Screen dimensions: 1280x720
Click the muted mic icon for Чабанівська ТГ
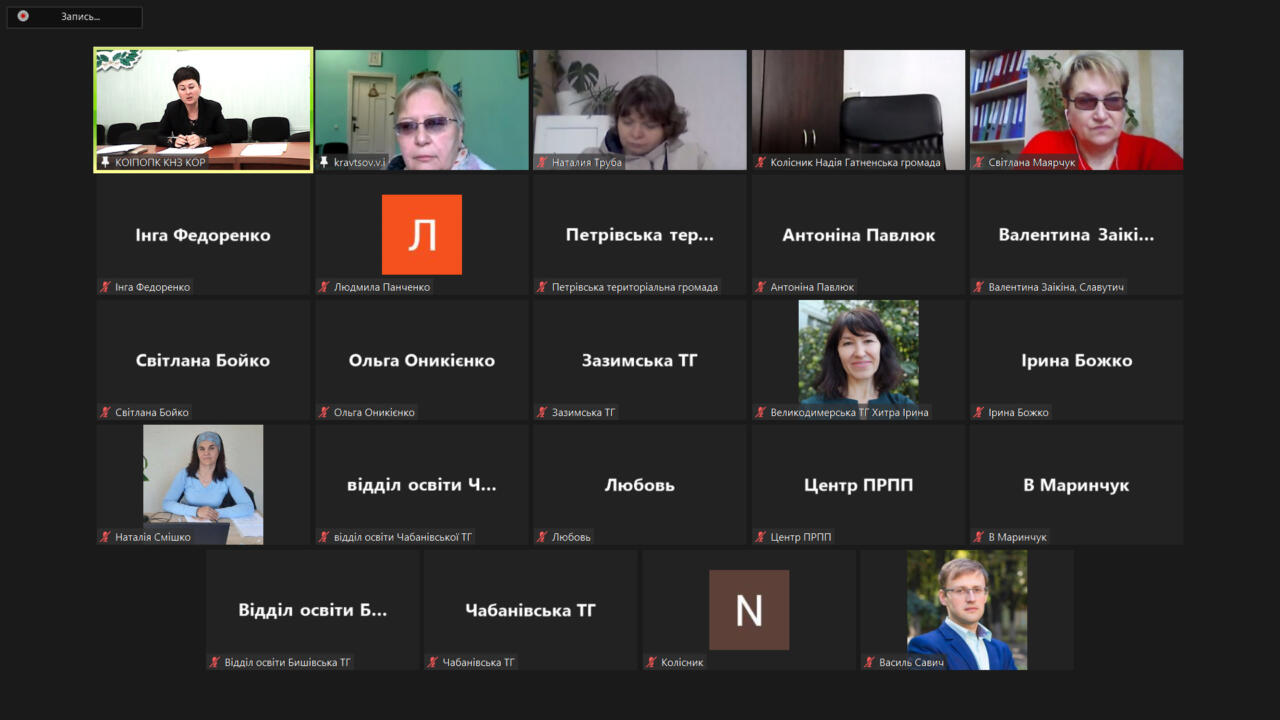point(433,662)
